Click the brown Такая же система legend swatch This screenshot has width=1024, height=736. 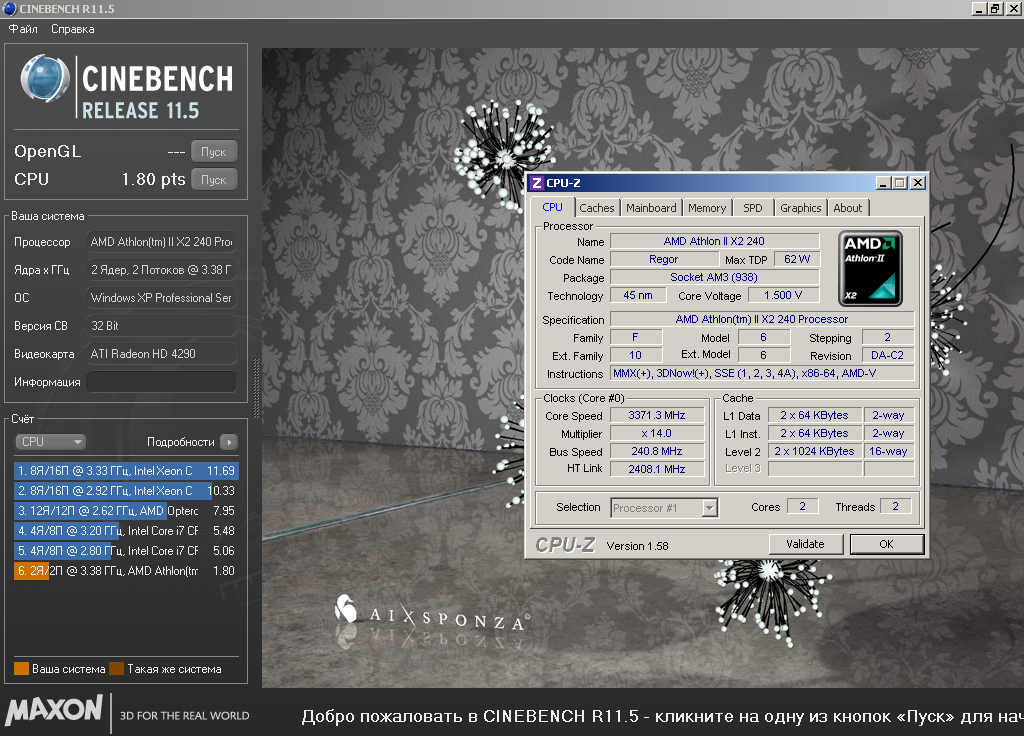[117, 669]
